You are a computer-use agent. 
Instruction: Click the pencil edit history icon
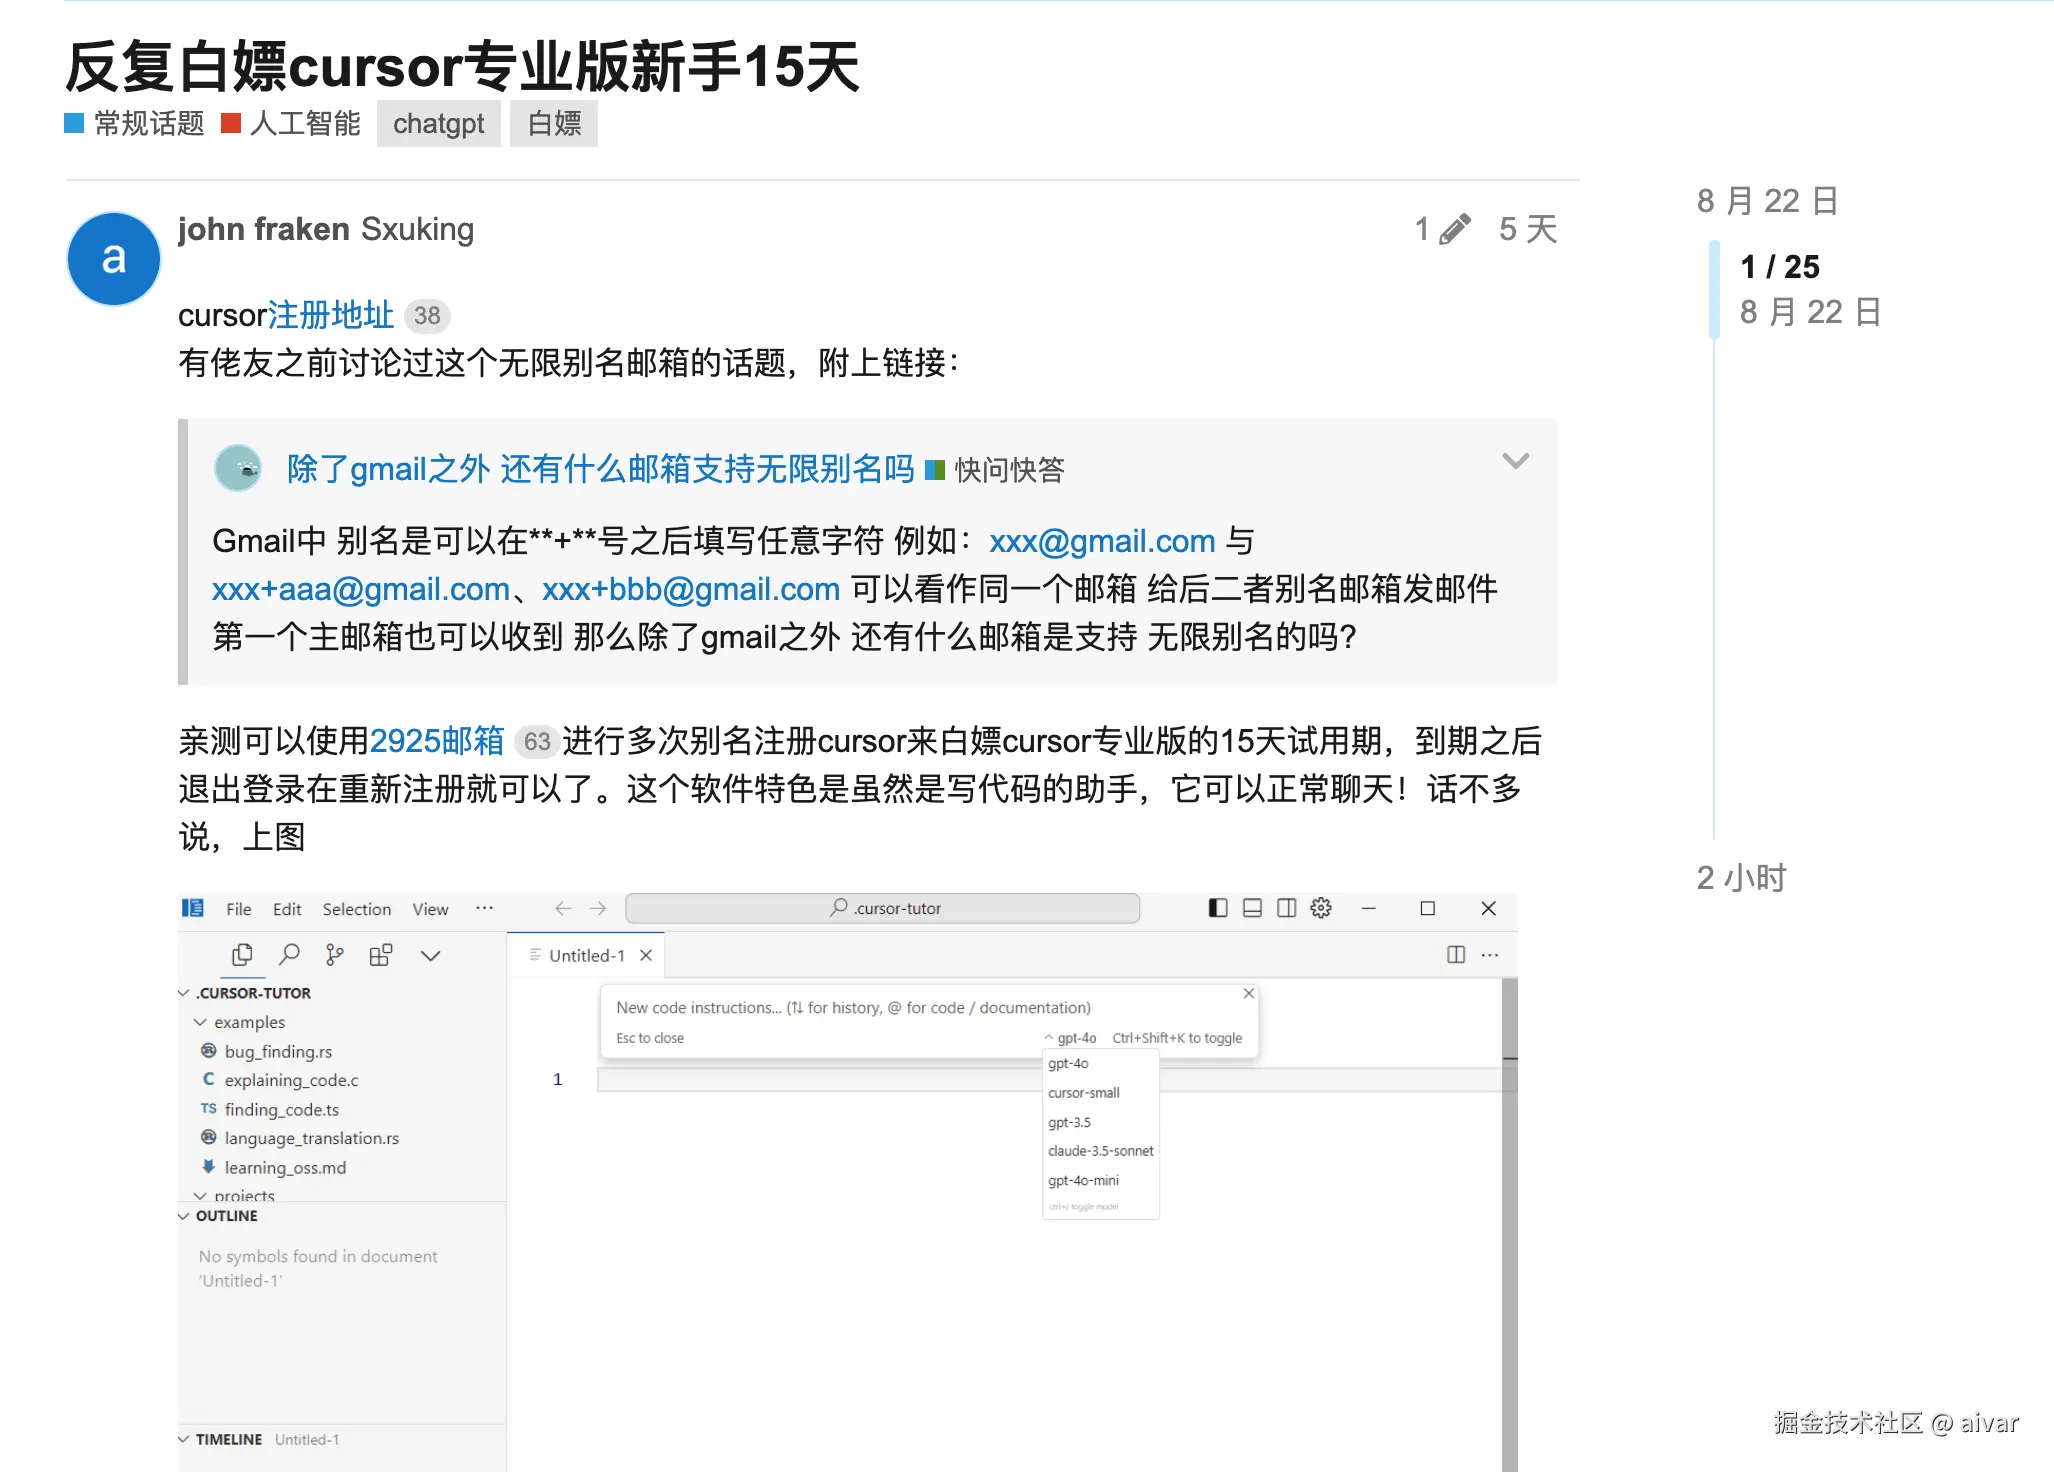pyautogui.click(x=1455, y=229)
